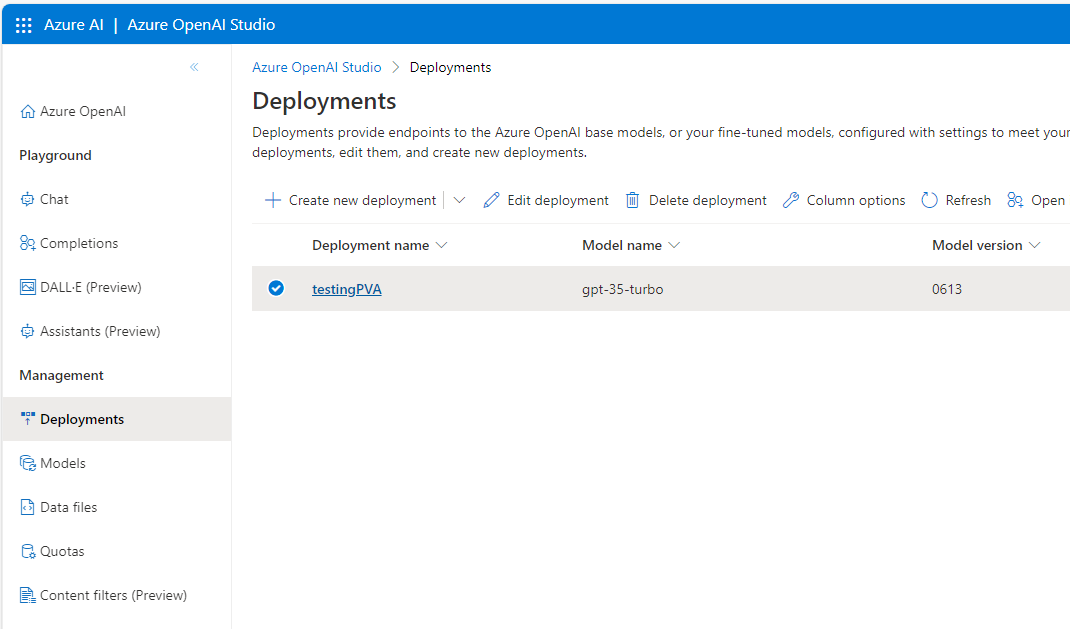Open the Chat playground
The height and width of the screenshot is (629, 1070).
pyautogui.click(x=117, y=199)
